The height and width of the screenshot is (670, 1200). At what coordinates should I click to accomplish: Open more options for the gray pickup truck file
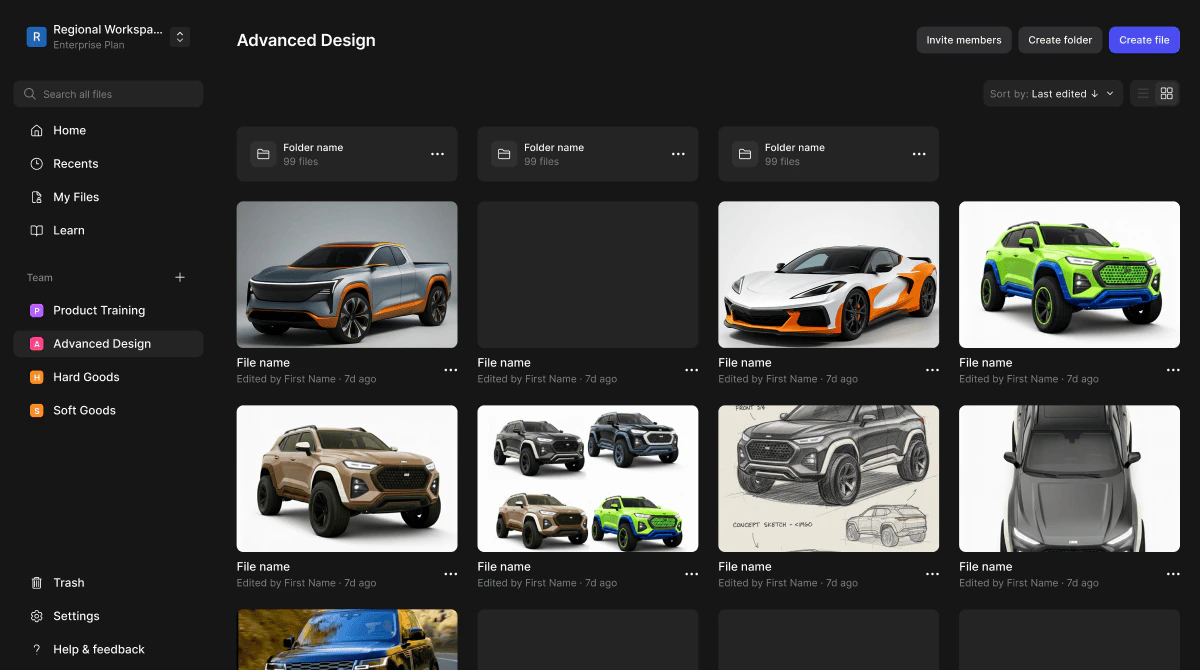pyautogui.click(x=450, y=370)
